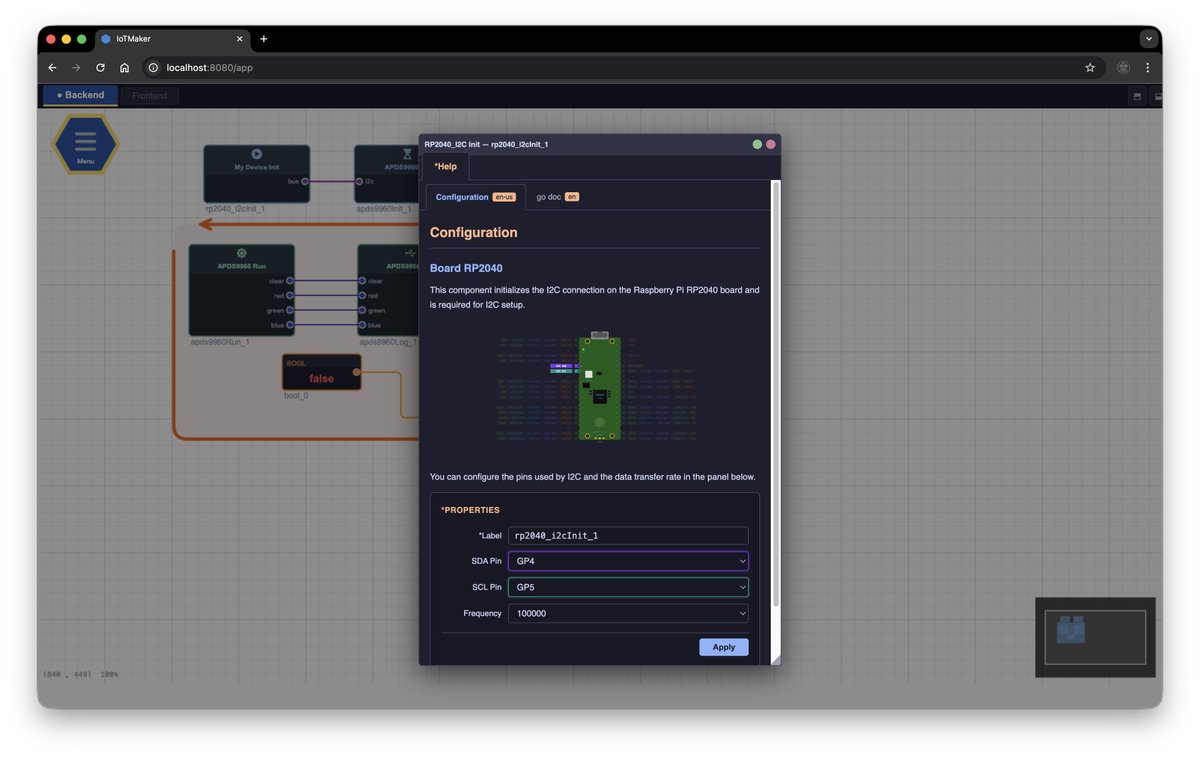Go forward in browser history
The height and width of the screenshot is (758, 1200).
[76, 68]
